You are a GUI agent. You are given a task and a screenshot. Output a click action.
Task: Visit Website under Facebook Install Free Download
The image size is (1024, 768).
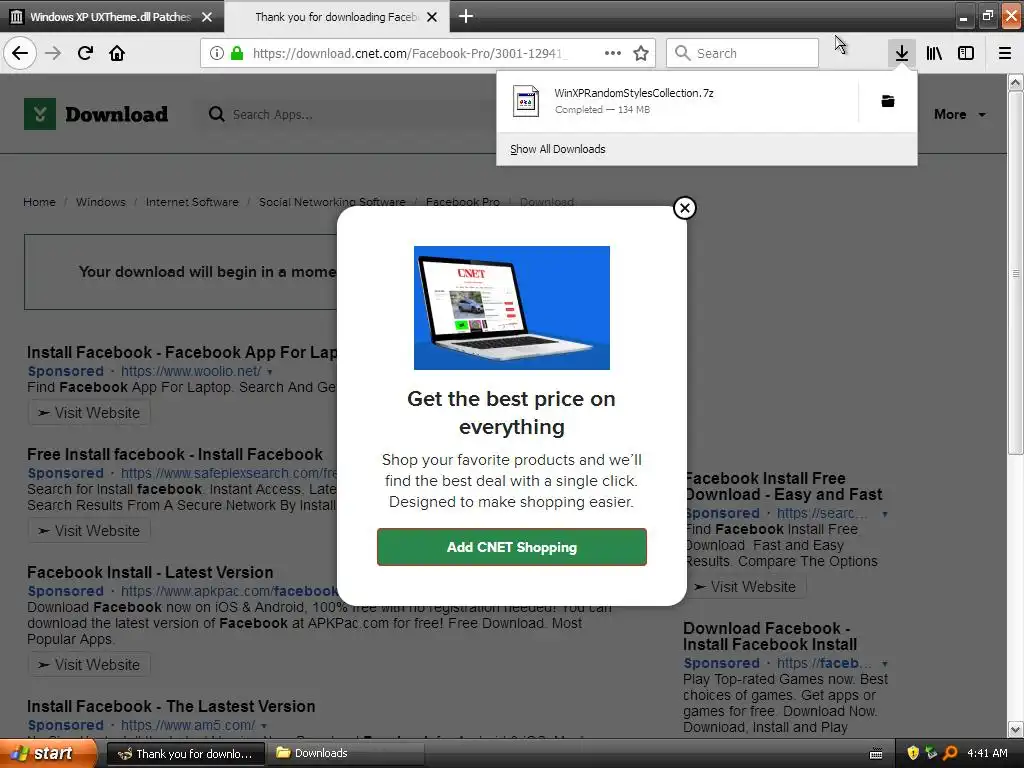coord(745,586)
